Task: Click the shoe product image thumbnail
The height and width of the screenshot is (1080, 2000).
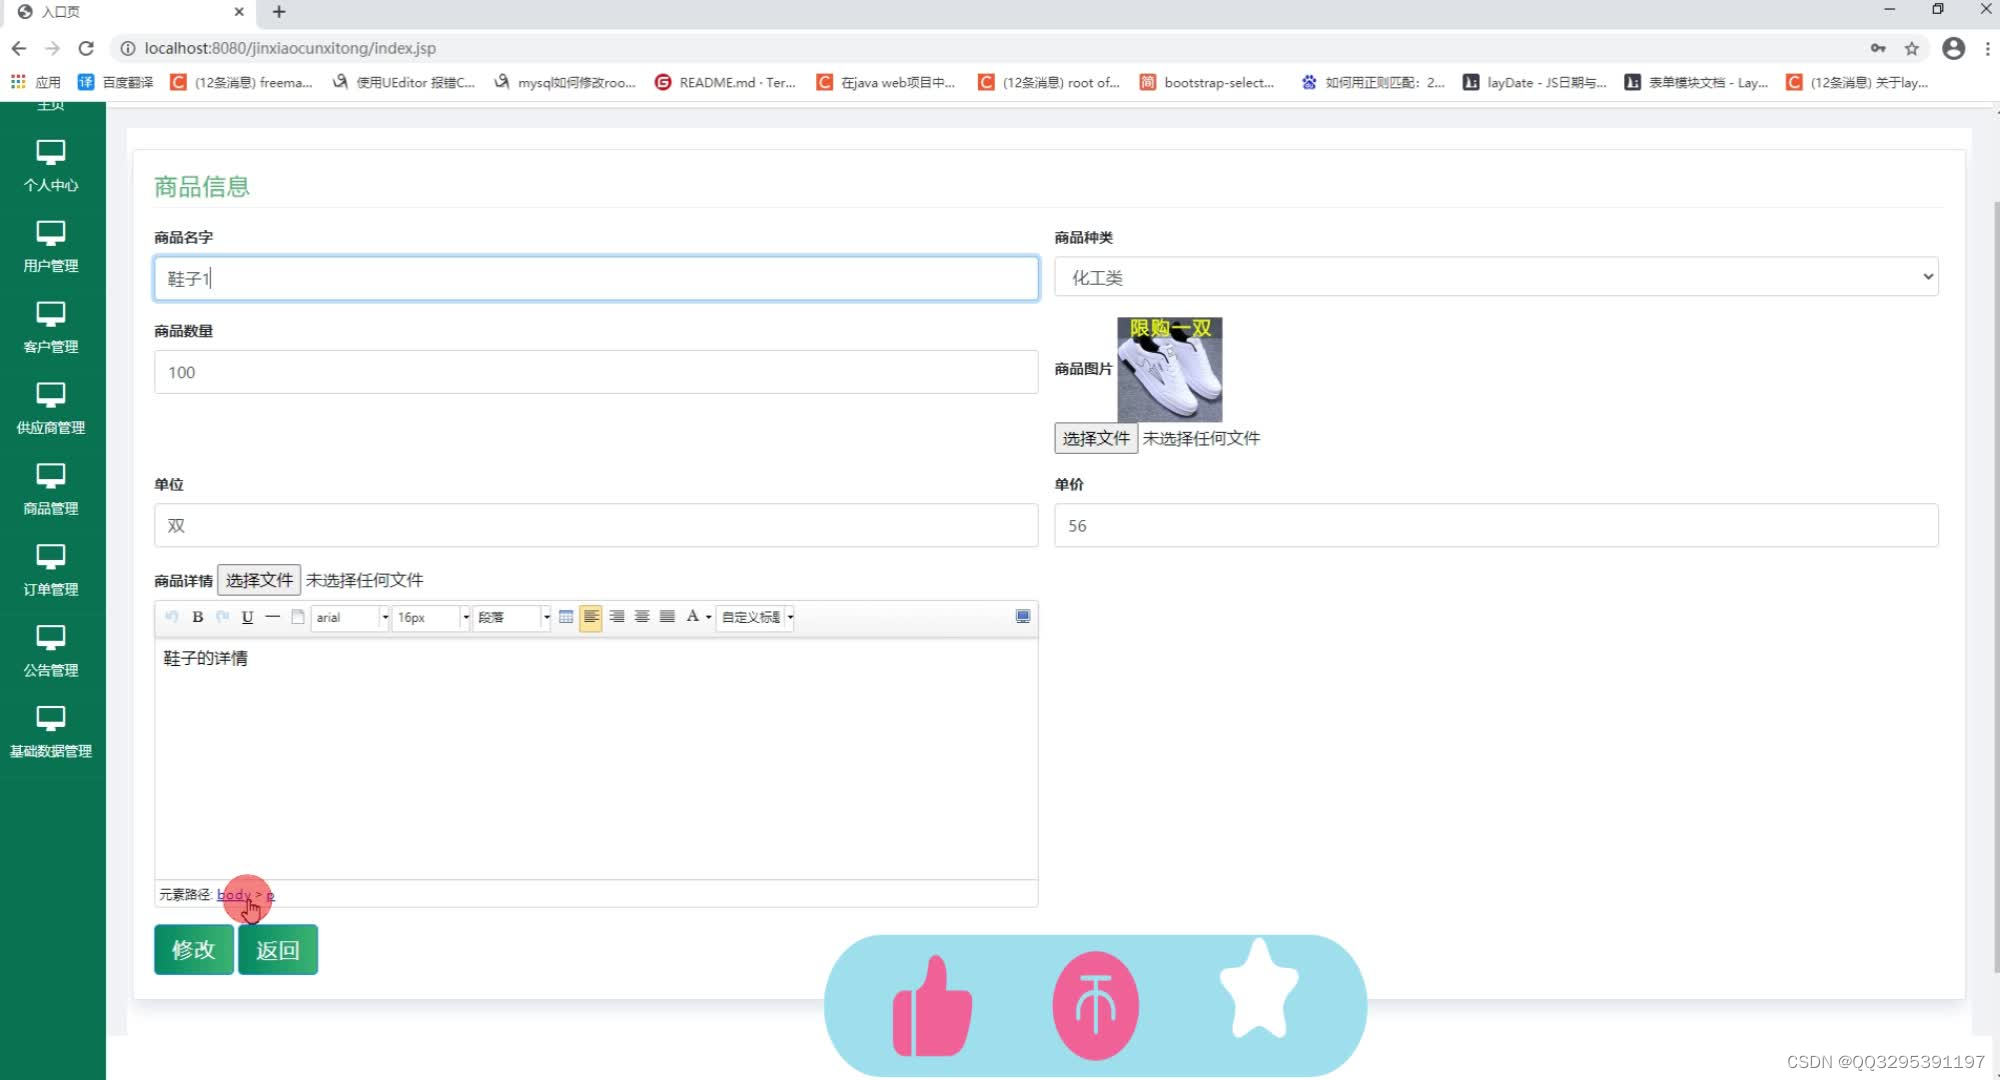Action: coord(1169,369)
